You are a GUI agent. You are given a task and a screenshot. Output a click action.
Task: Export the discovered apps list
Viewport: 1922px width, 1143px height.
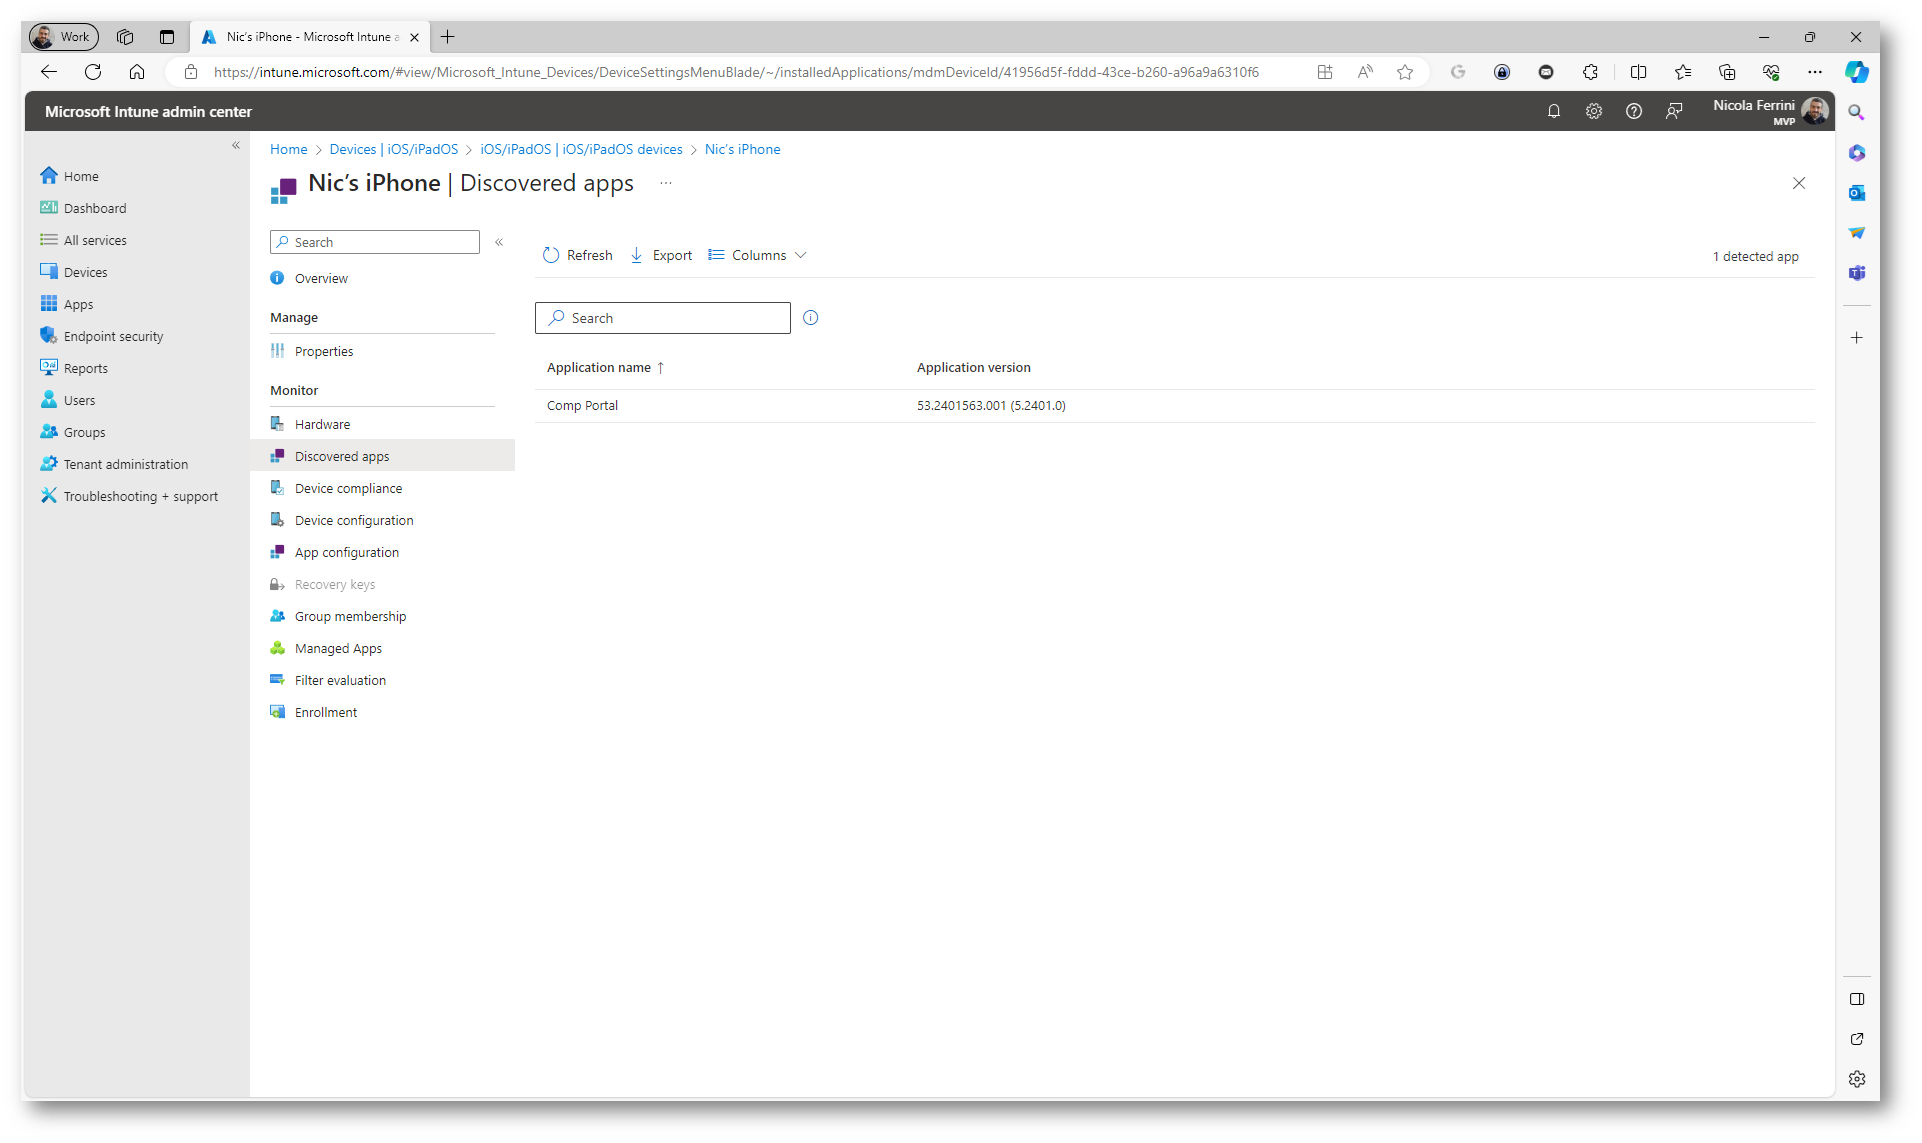tap(661, 255)
